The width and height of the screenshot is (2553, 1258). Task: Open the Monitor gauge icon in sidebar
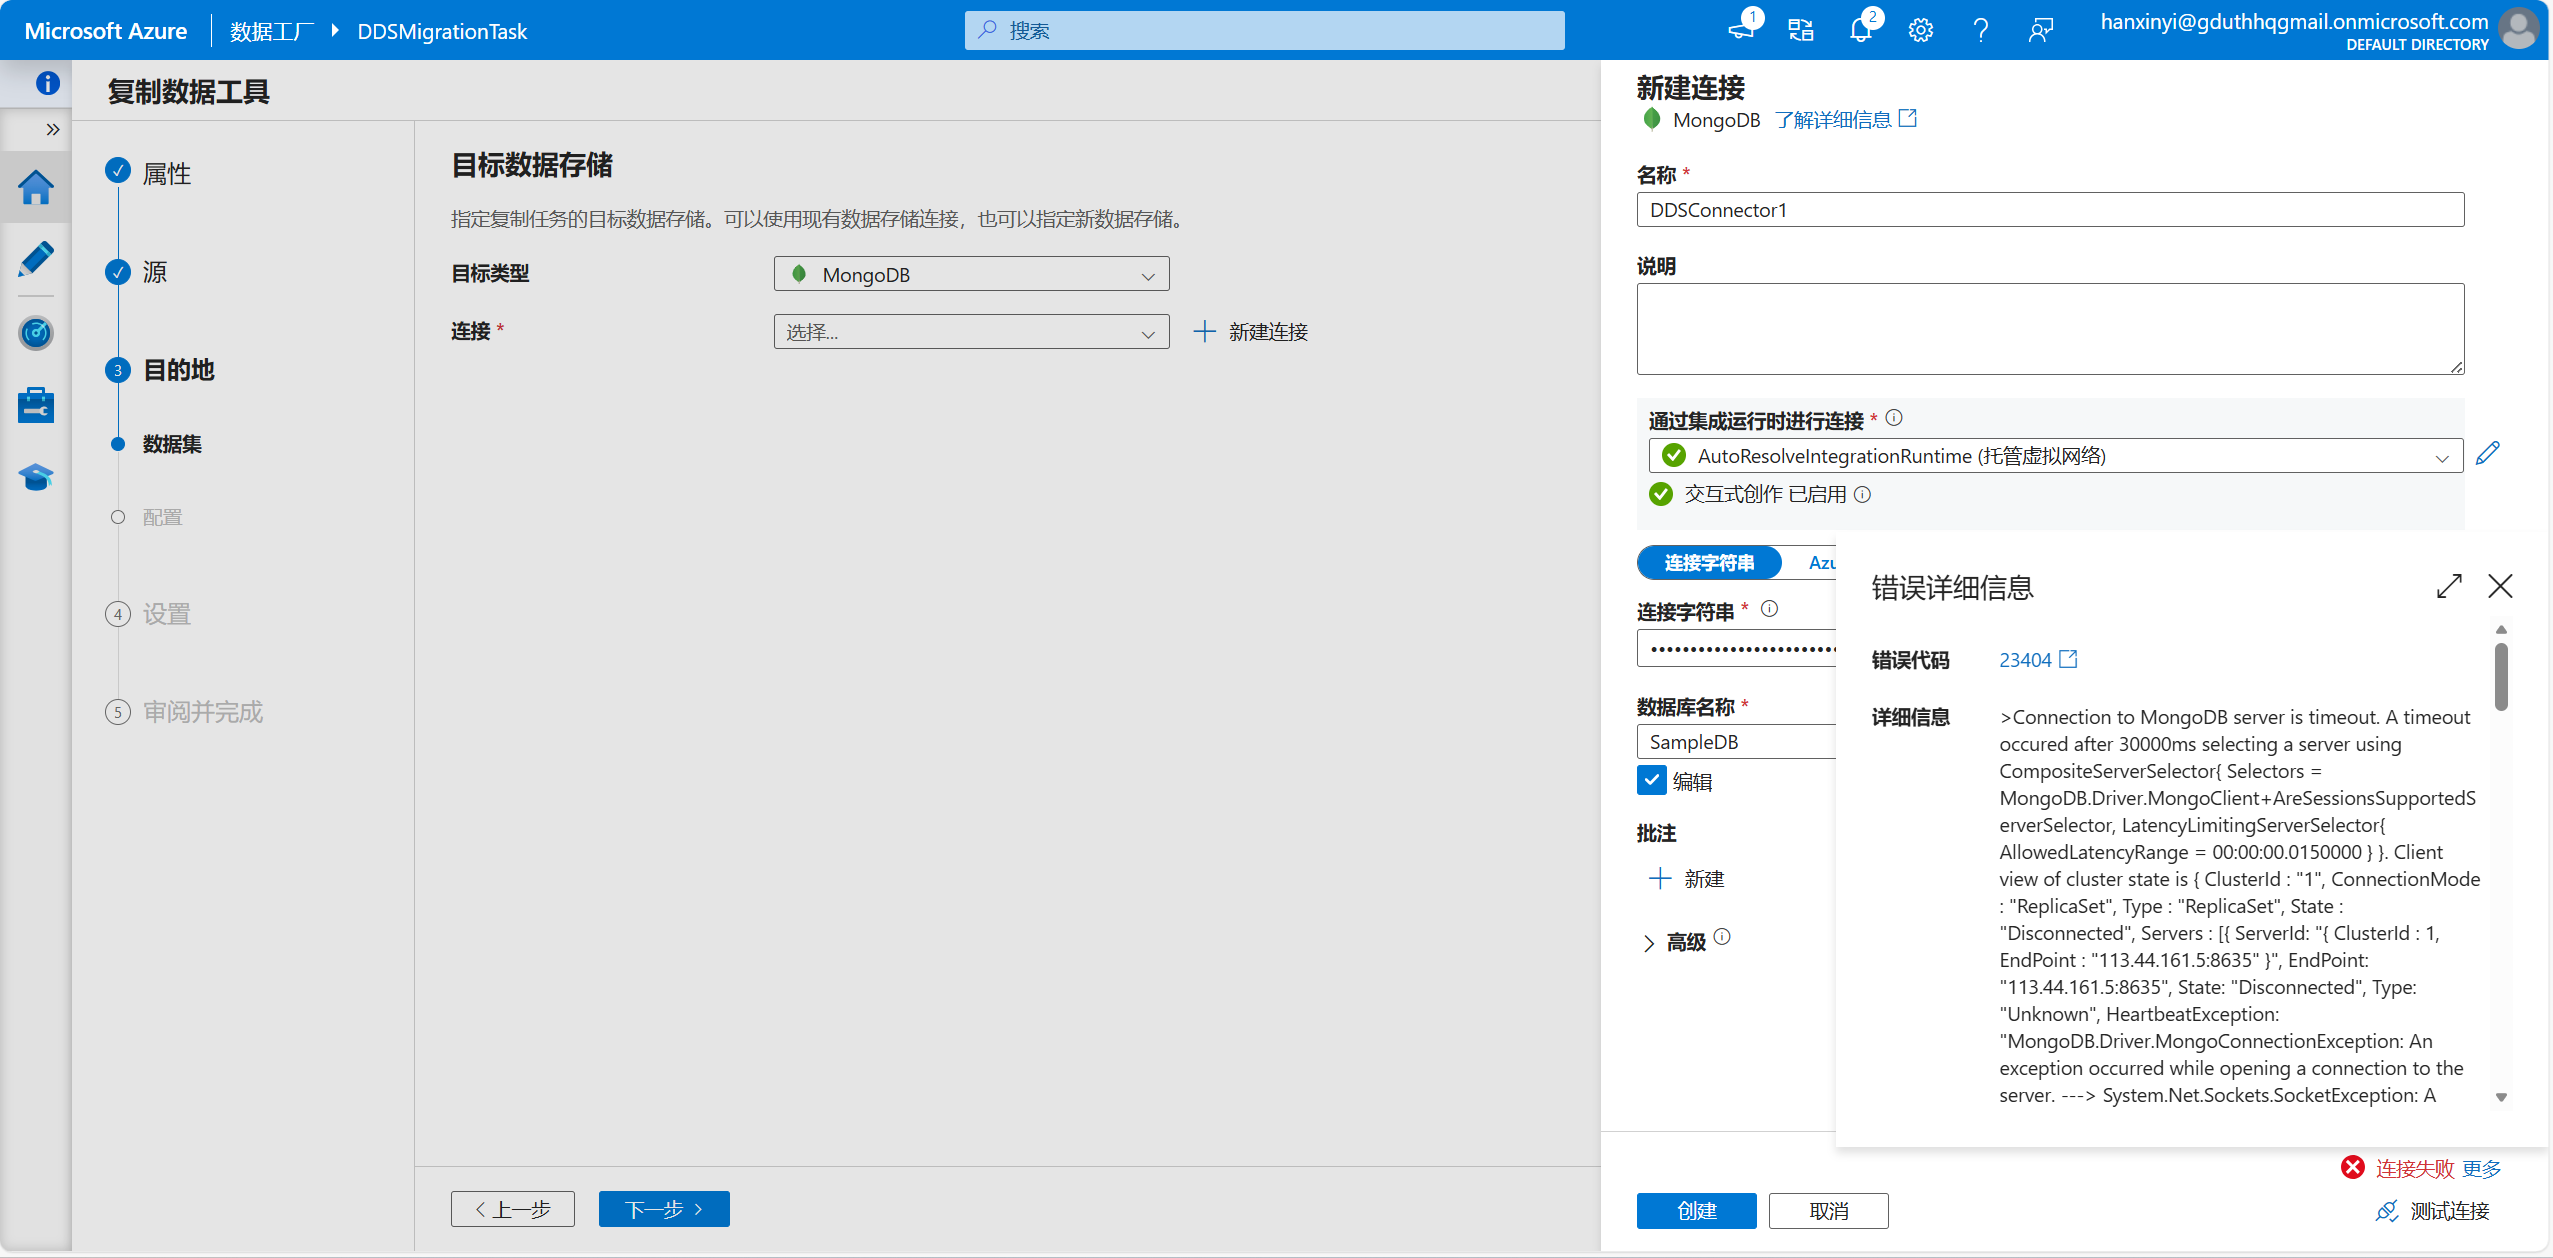coord(36,333)
